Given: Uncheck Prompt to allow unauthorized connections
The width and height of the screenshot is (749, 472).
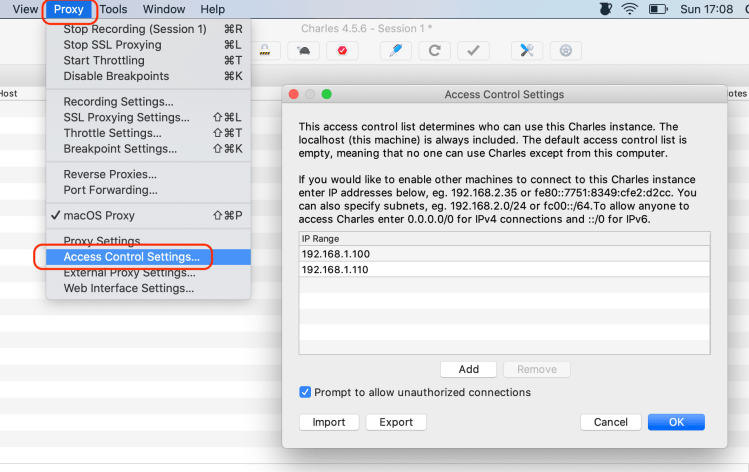Looking at the screenshot, I should pyautogui.click(x=306, y=392).
